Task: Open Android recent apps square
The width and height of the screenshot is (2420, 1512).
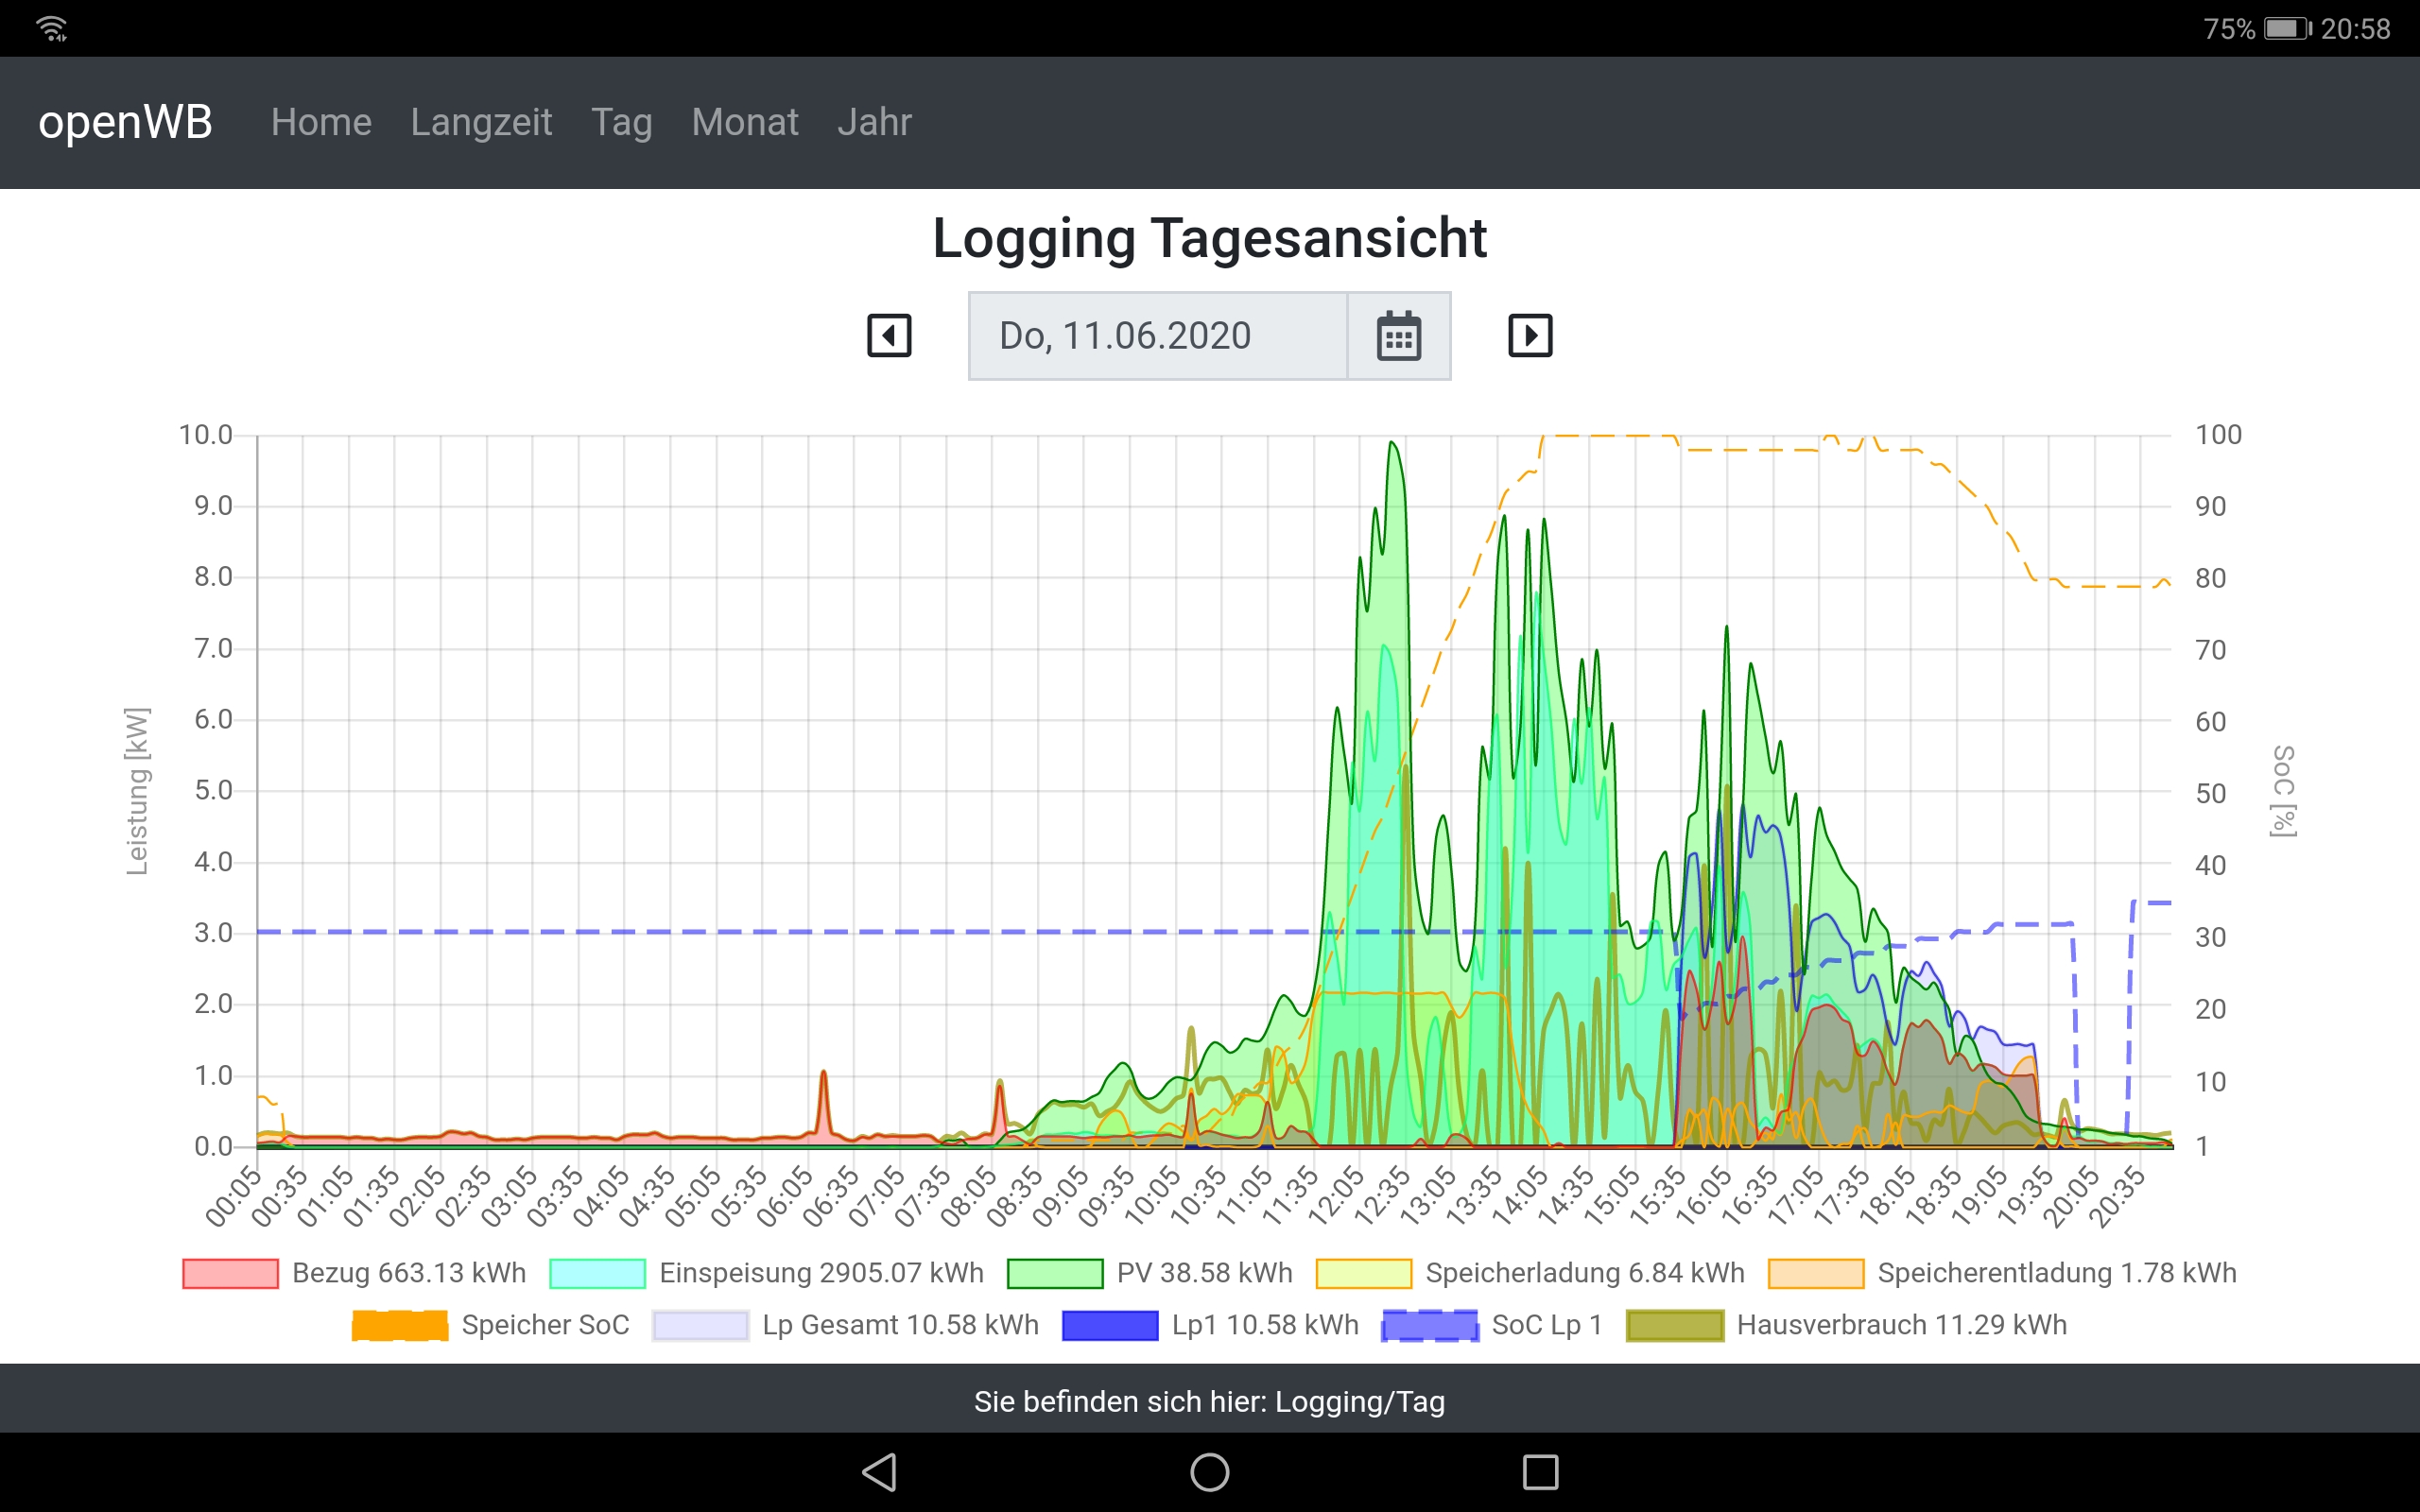Action: [1539, 1471]
